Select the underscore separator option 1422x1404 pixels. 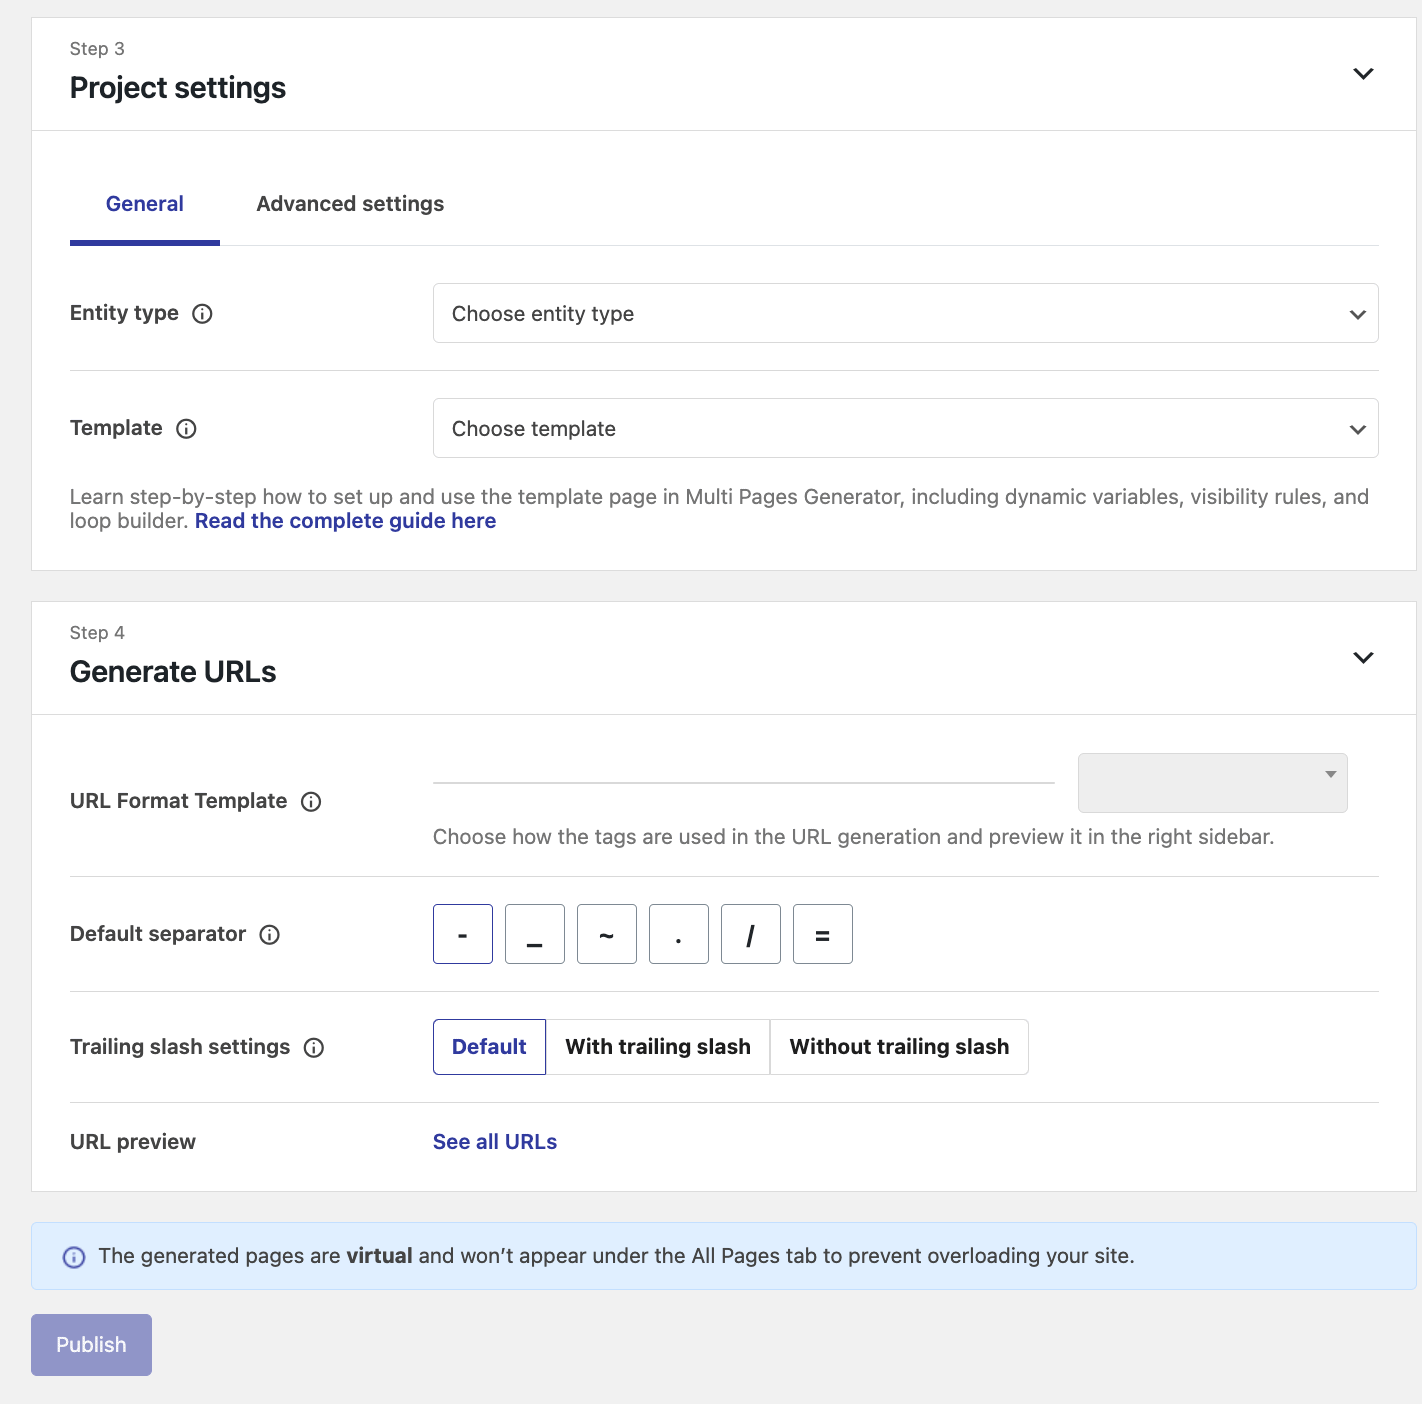tap(535, 934)
